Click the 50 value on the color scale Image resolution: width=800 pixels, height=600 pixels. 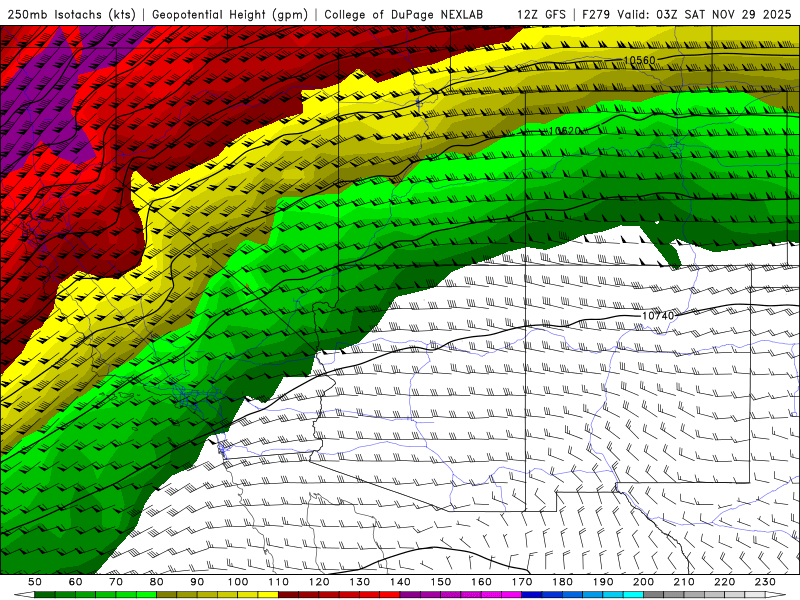tap(35, 582)
